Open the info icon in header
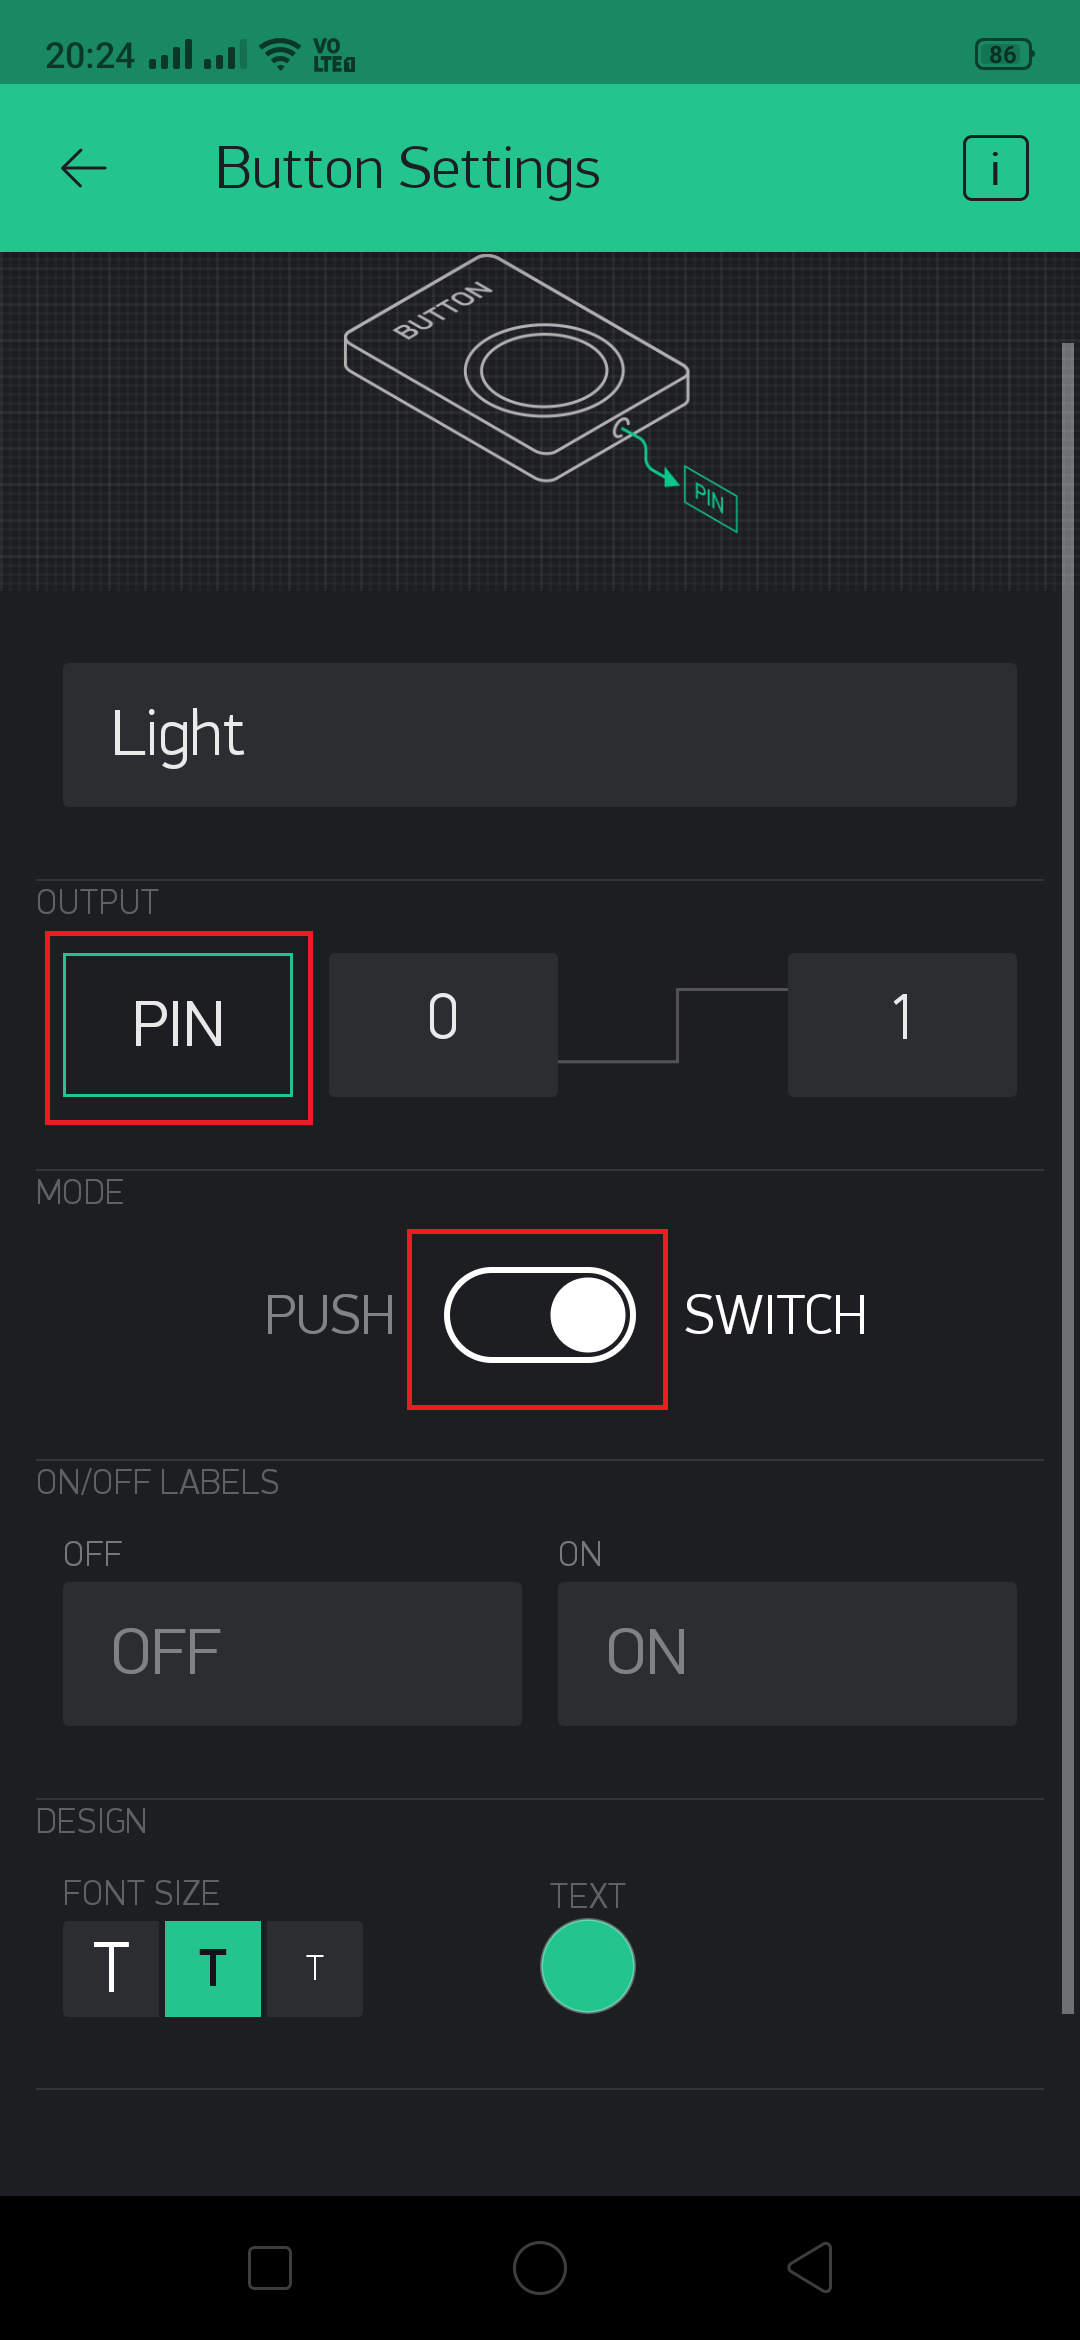Viewport: 1080px width, 2340px height. [x=995, y=168]
